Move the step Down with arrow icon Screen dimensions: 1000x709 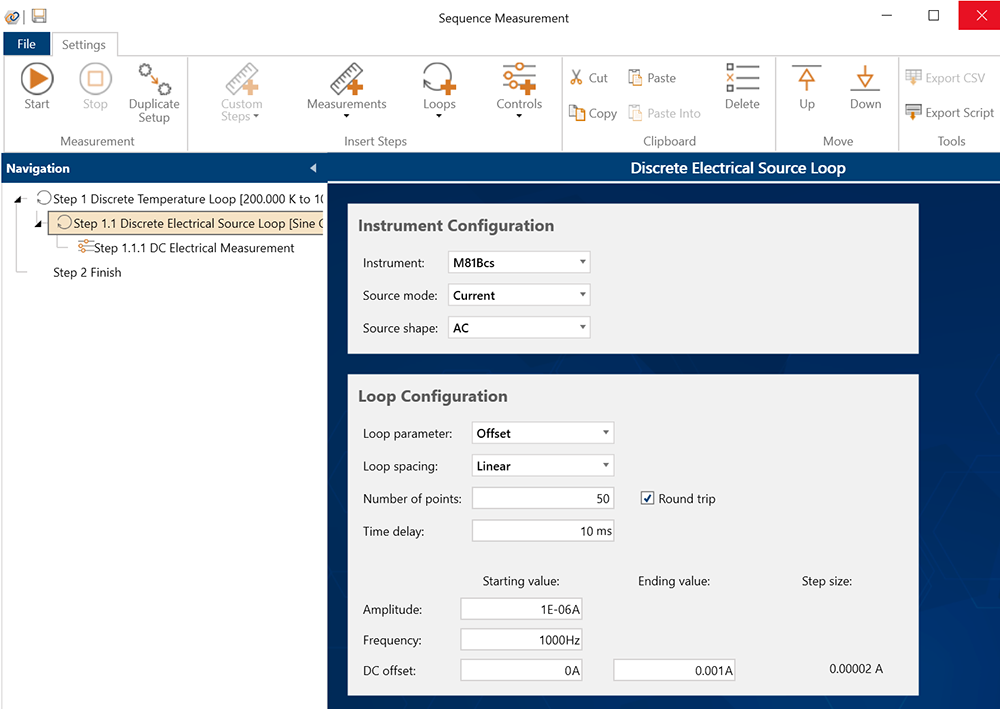pyautogui.click(x=865, y=80)
